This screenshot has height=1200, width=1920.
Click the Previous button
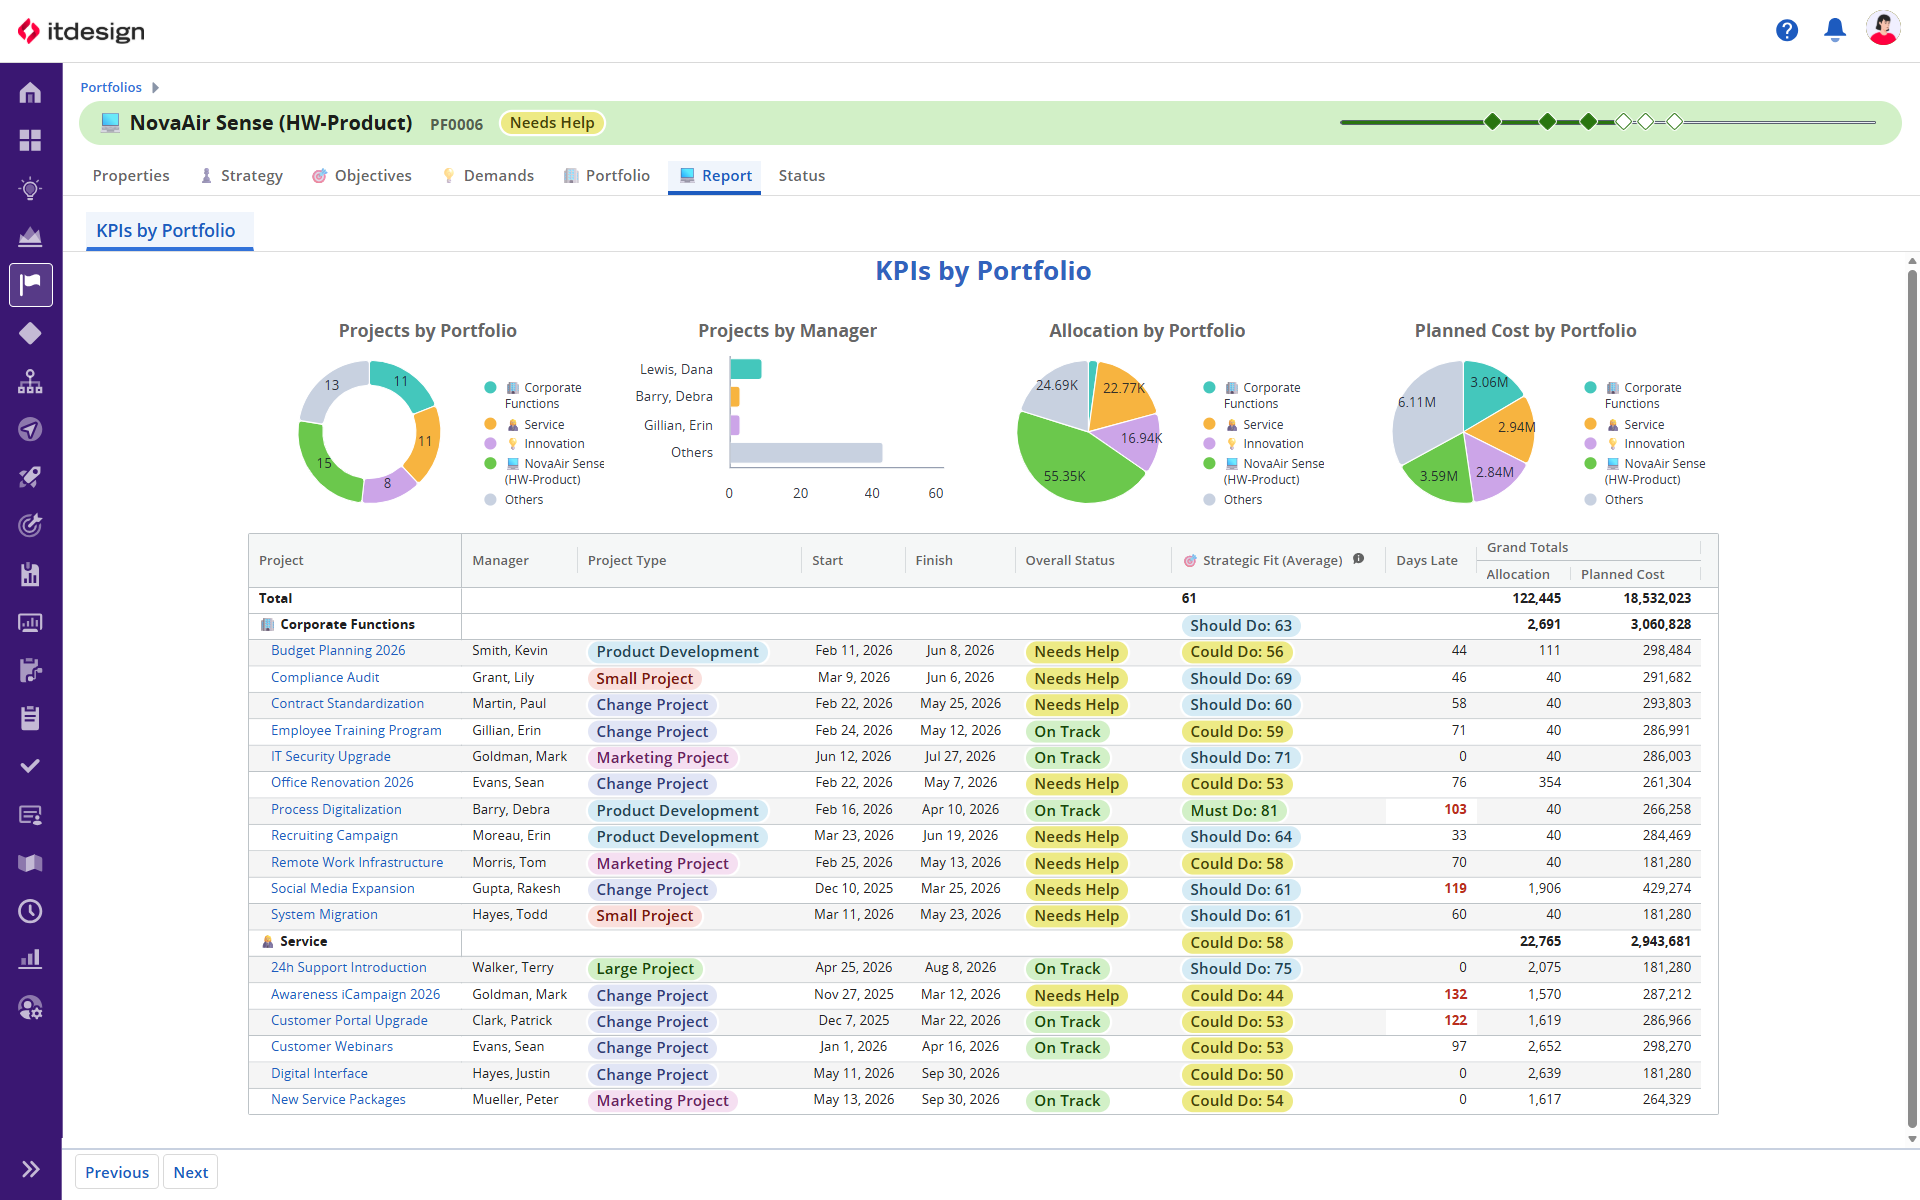117,1172
